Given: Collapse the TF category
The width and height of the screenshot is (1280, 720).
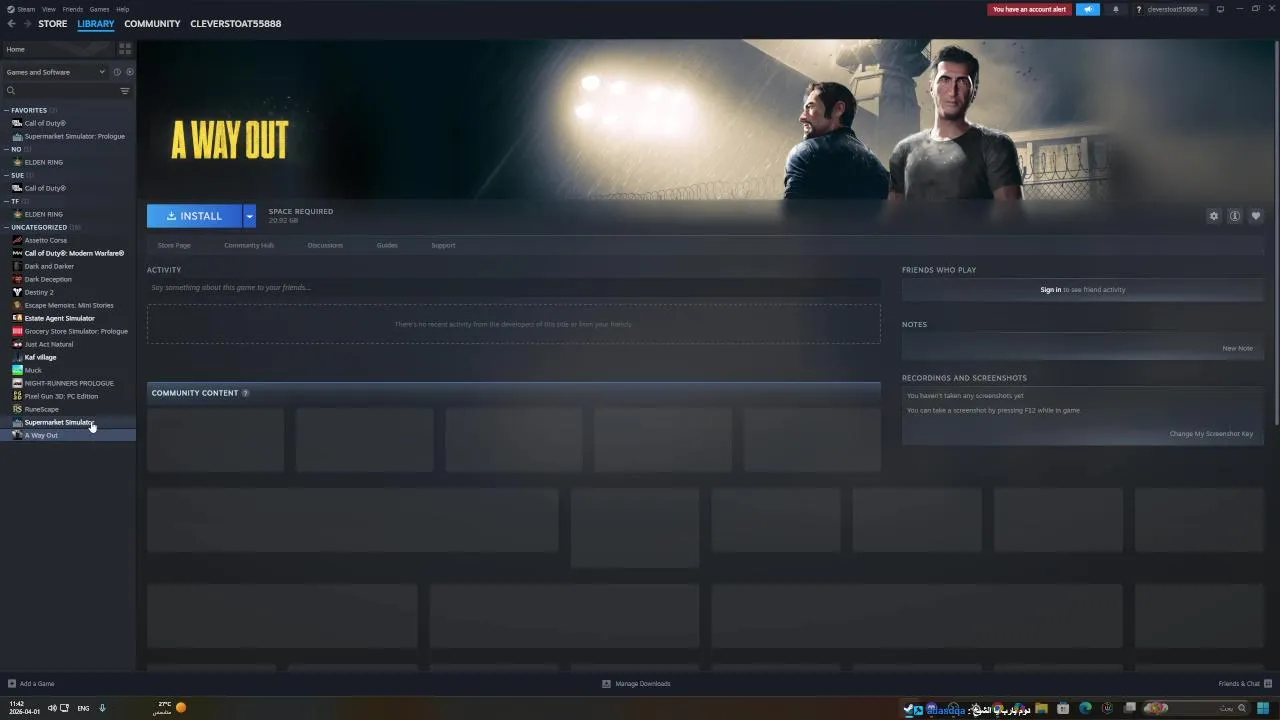Looking at the screenshot, I should coord(6,201).
